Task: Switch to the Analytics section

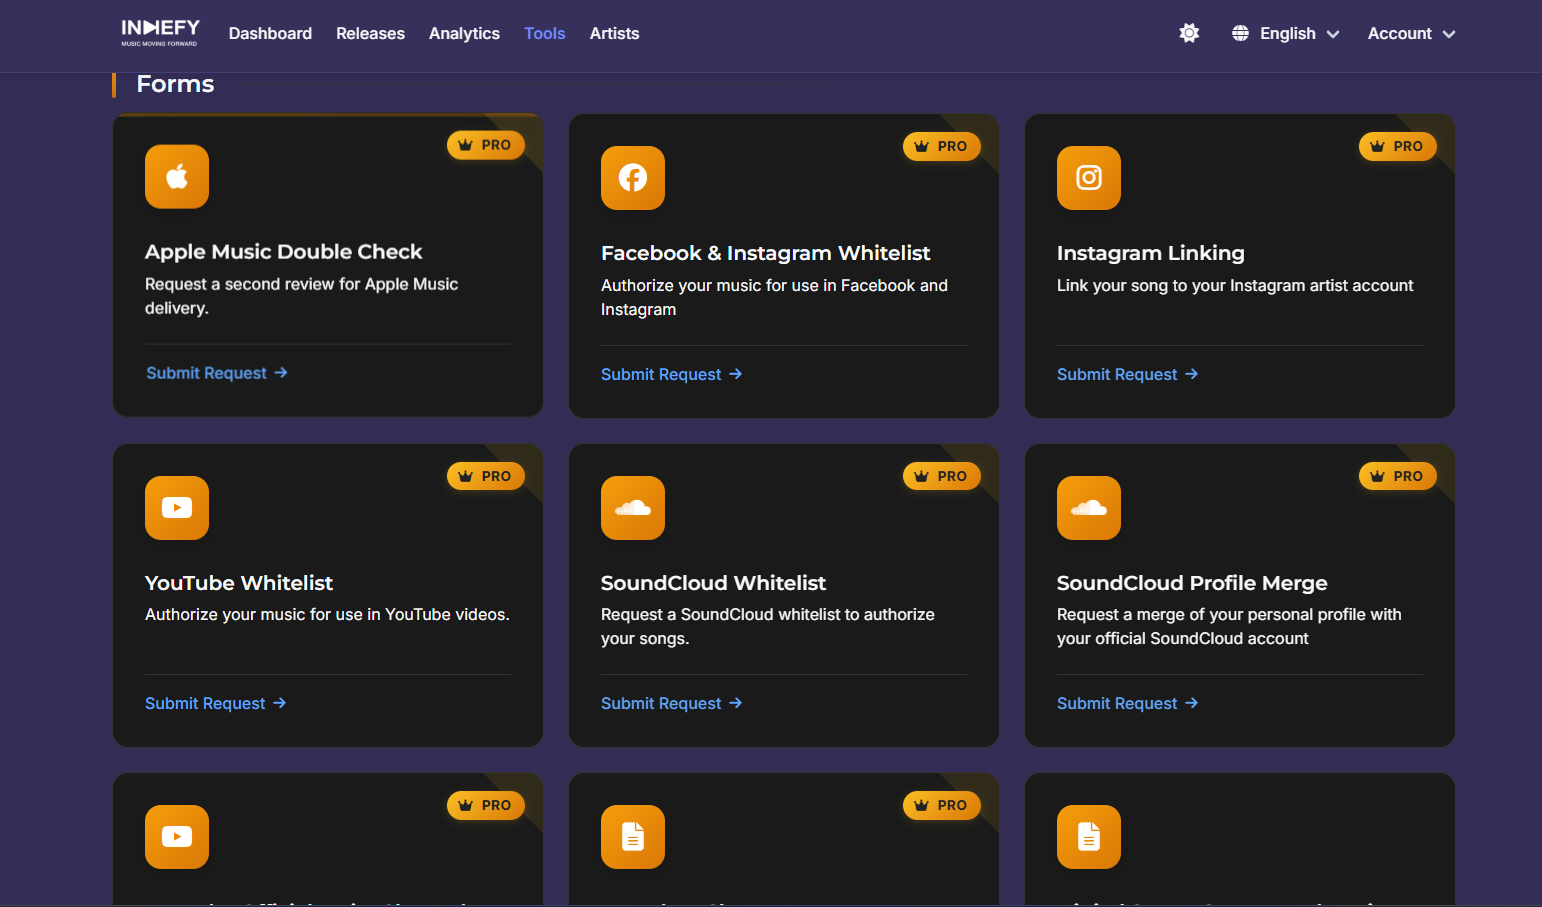Action: (x=464, y=33)
